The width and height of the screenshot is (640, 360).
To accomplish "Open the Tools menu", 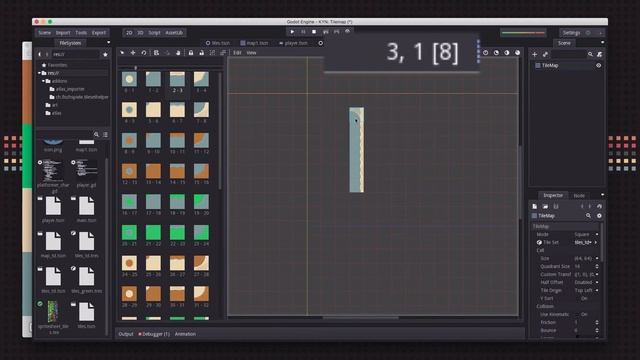I will 81,33.
